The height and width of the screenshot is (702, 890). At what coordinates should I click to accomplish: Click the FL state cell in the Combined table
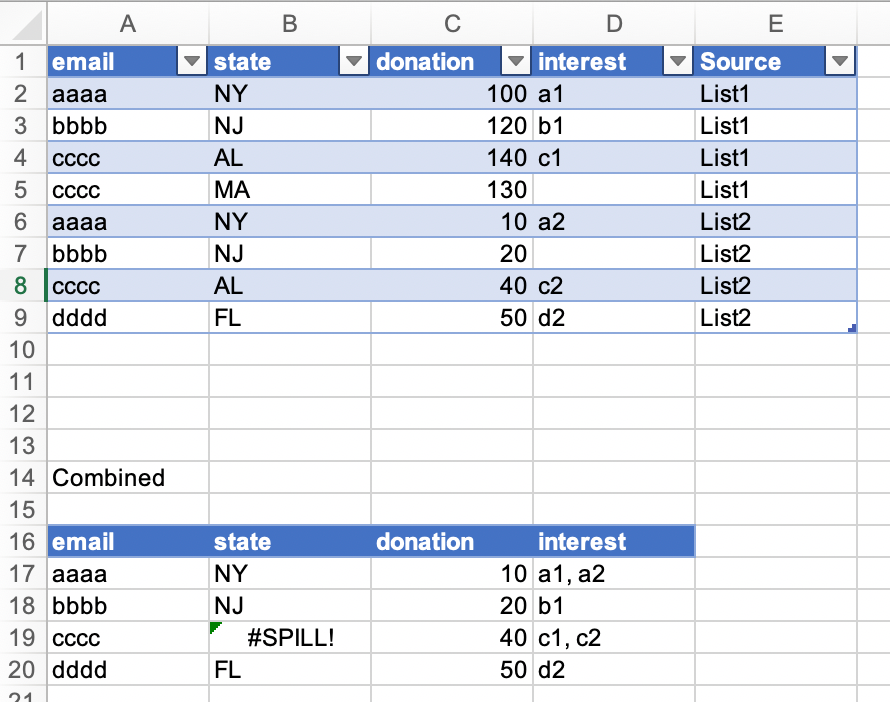coord(290,670)
